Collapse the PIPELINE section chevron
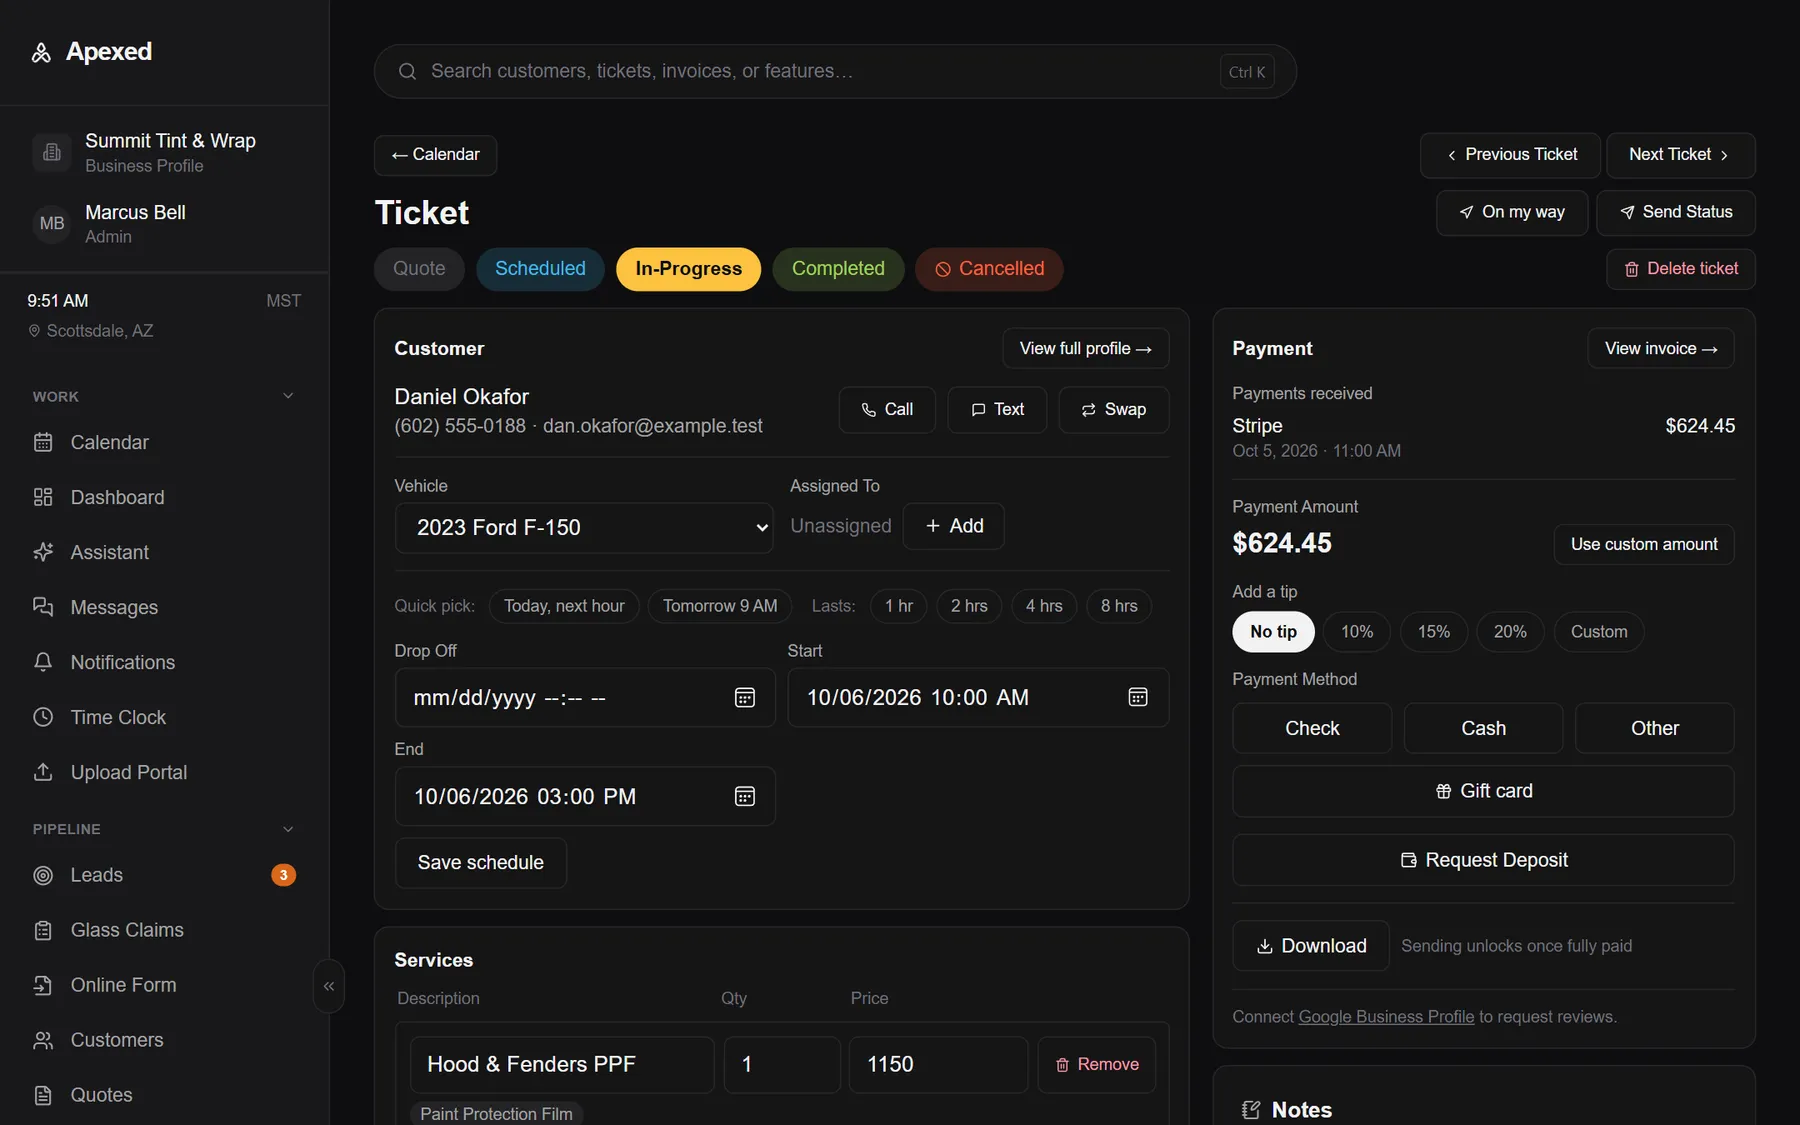 click(x=288, y=829)
